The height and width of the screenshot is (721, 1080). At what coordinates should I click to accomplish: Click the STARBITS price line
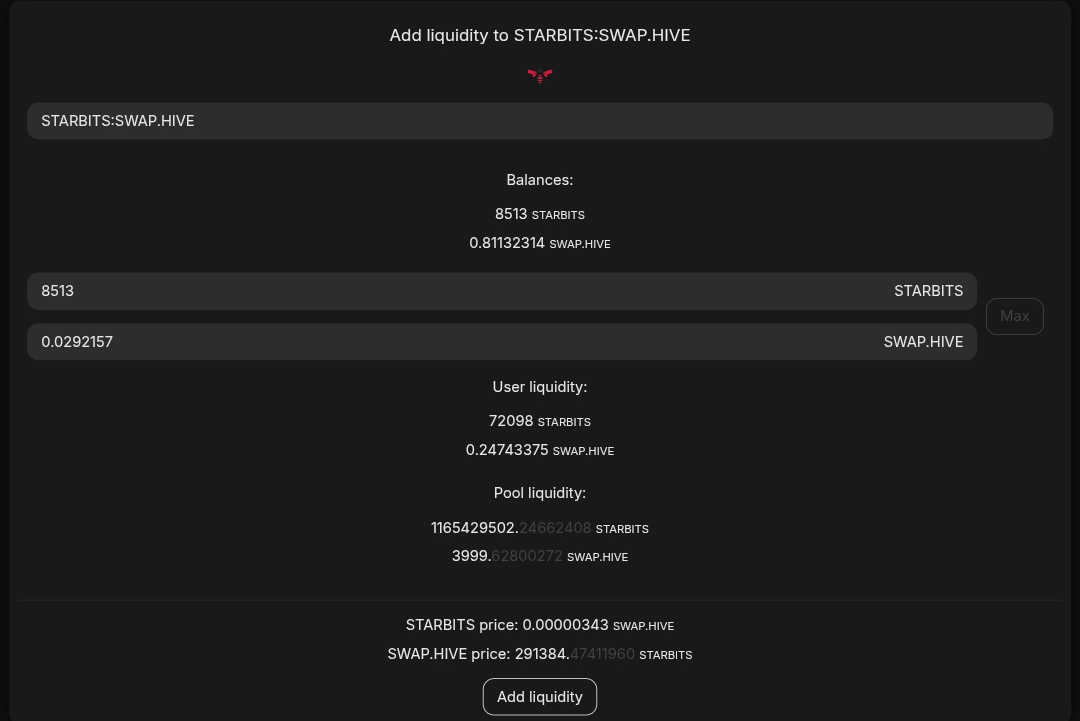click(540, 625)
